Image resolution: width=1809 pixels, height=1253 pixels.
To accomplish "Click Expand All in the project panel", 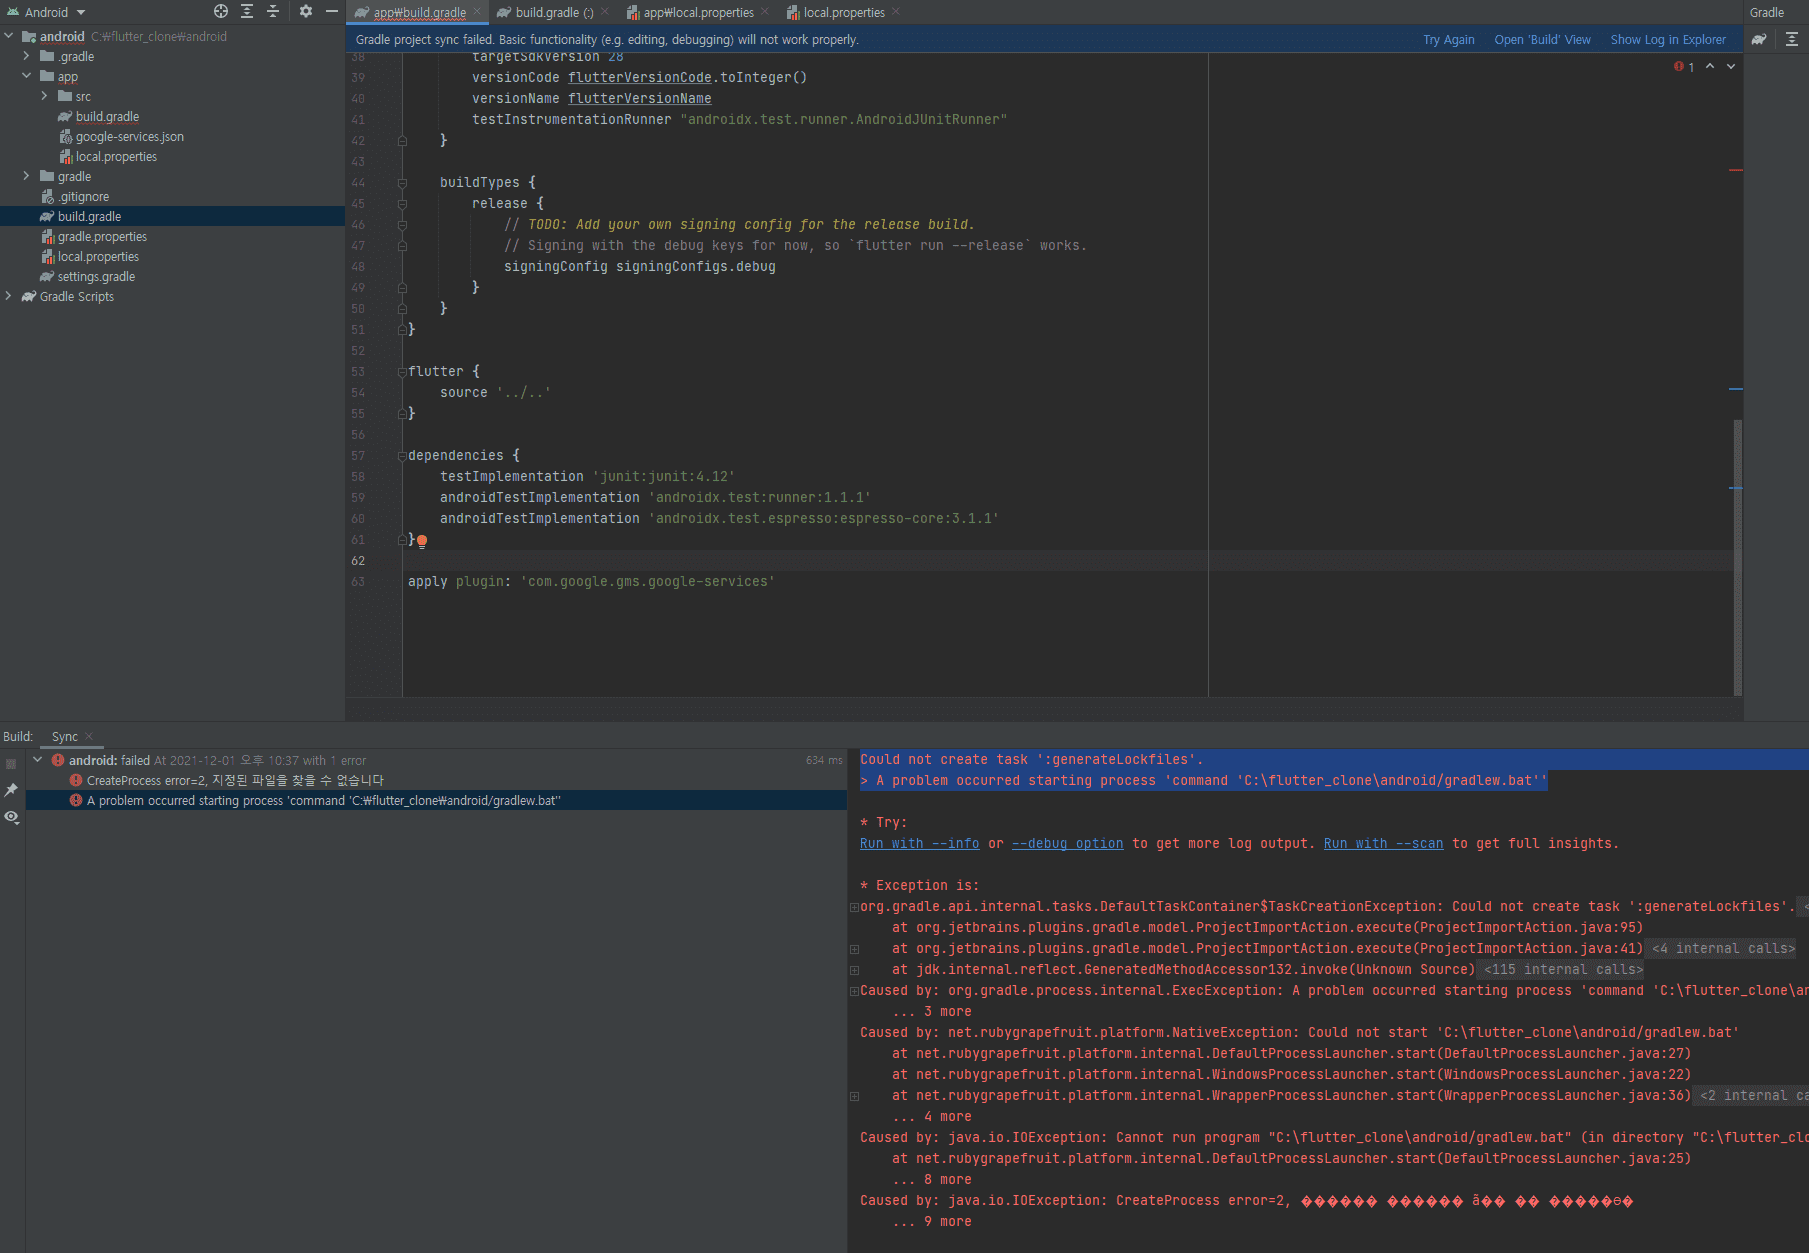I will (x=247, y=12).
